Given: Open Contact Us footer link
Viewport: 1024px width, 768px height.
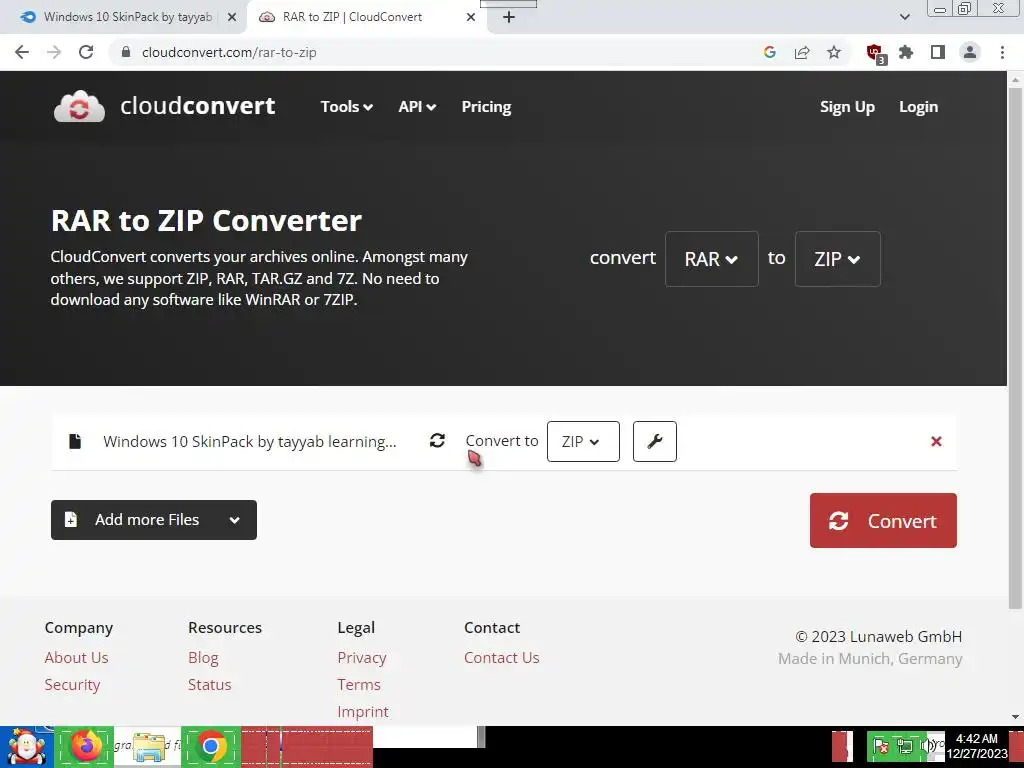Looking at the screenshot, I should (502, 658).
